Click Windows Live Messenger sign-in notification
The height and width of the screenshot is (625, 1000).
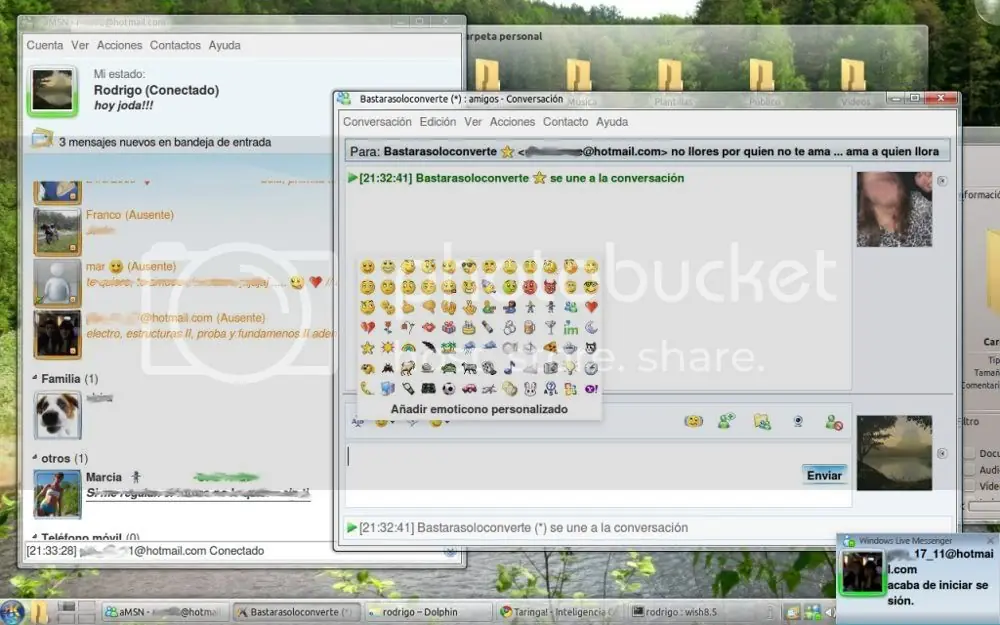click(918, 578)
